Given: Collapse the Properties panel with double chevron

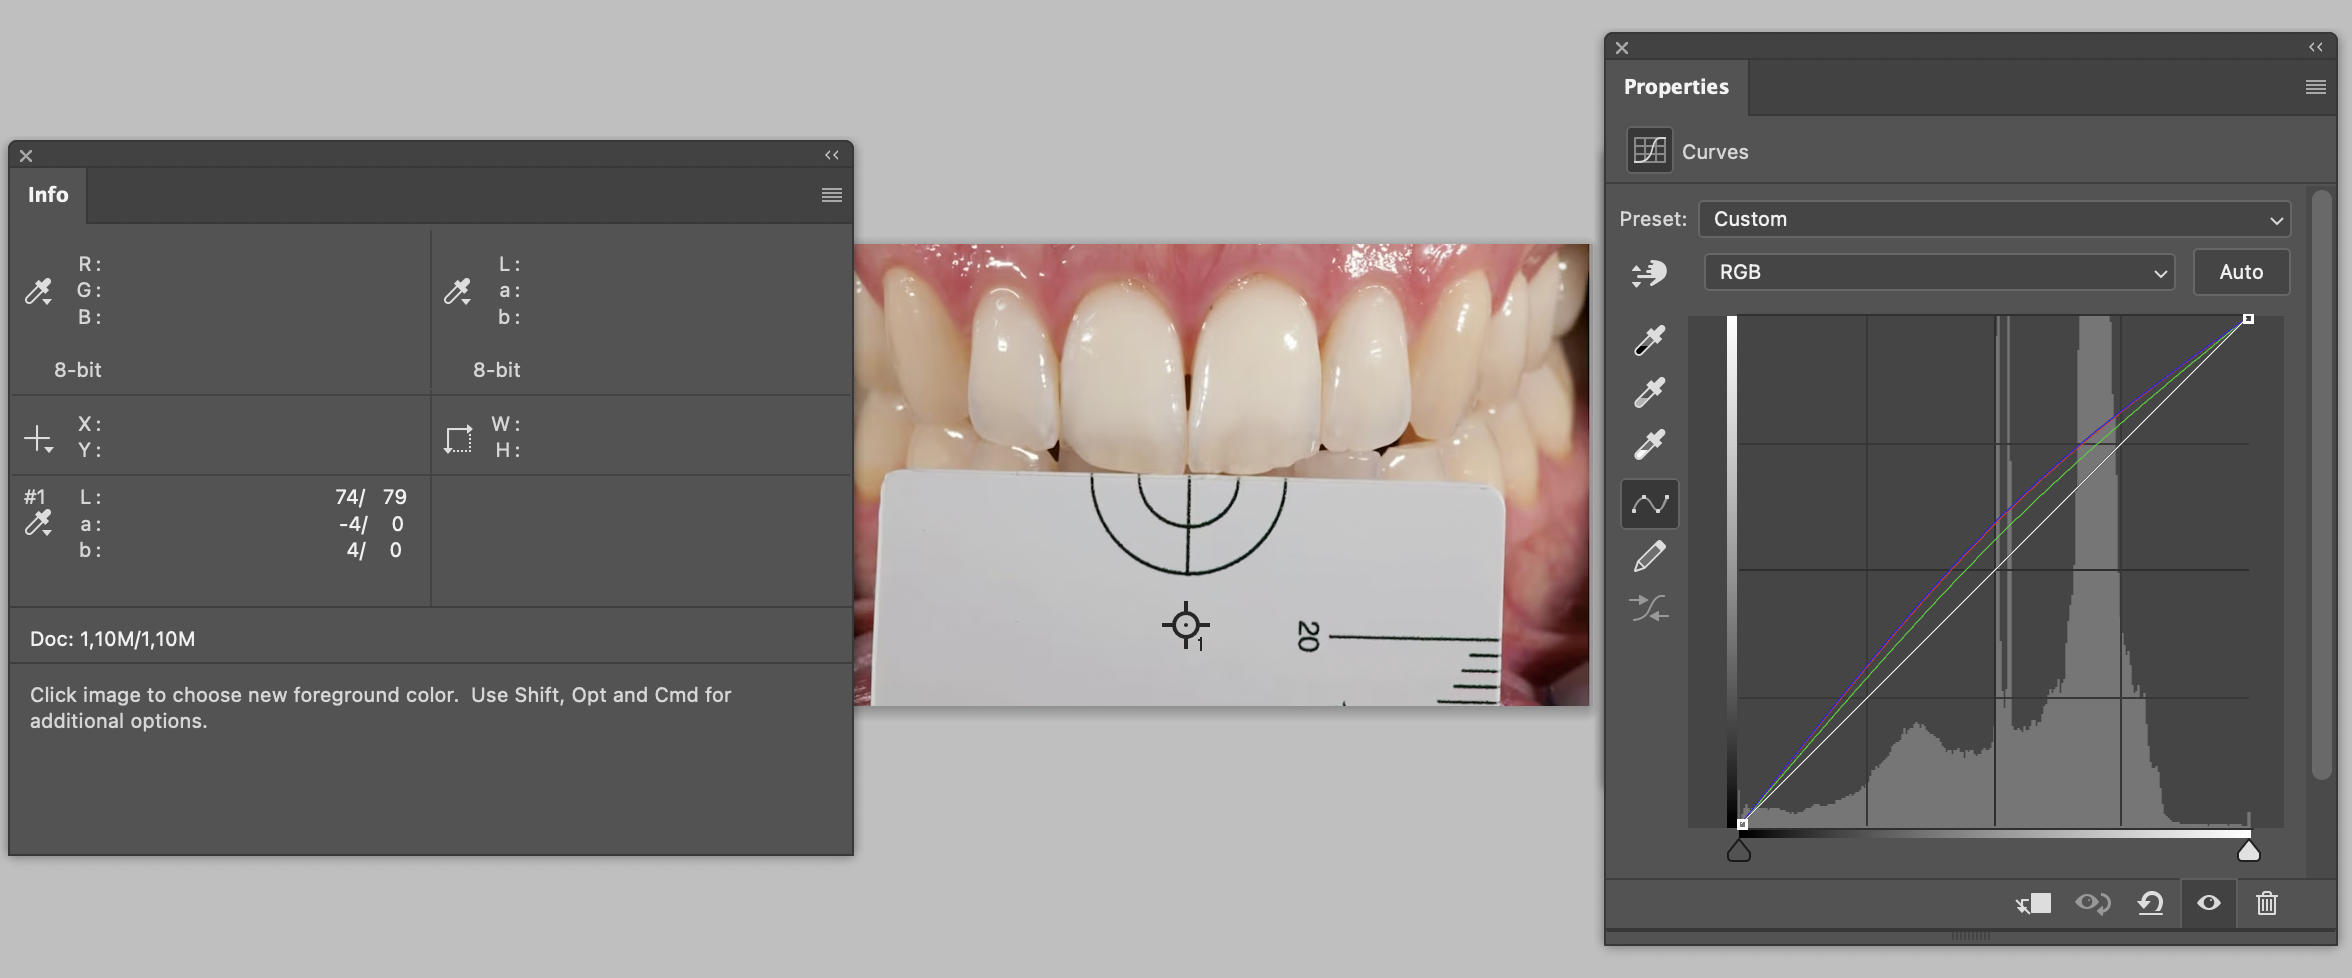Looking at the screenshot, I should 2315,47.
